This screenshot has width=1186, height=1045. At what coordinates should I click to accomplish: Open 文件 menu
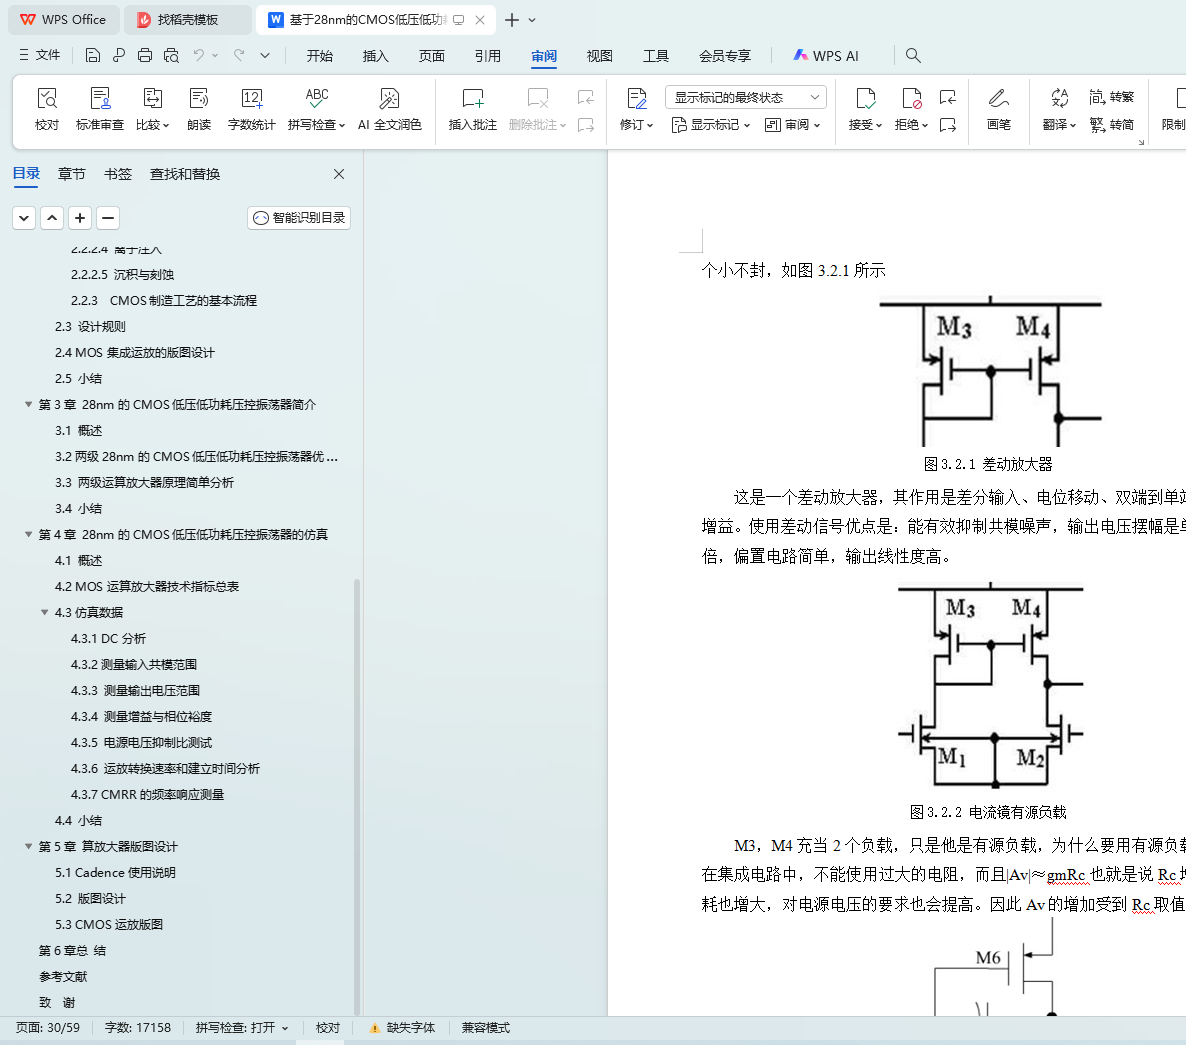39,55
